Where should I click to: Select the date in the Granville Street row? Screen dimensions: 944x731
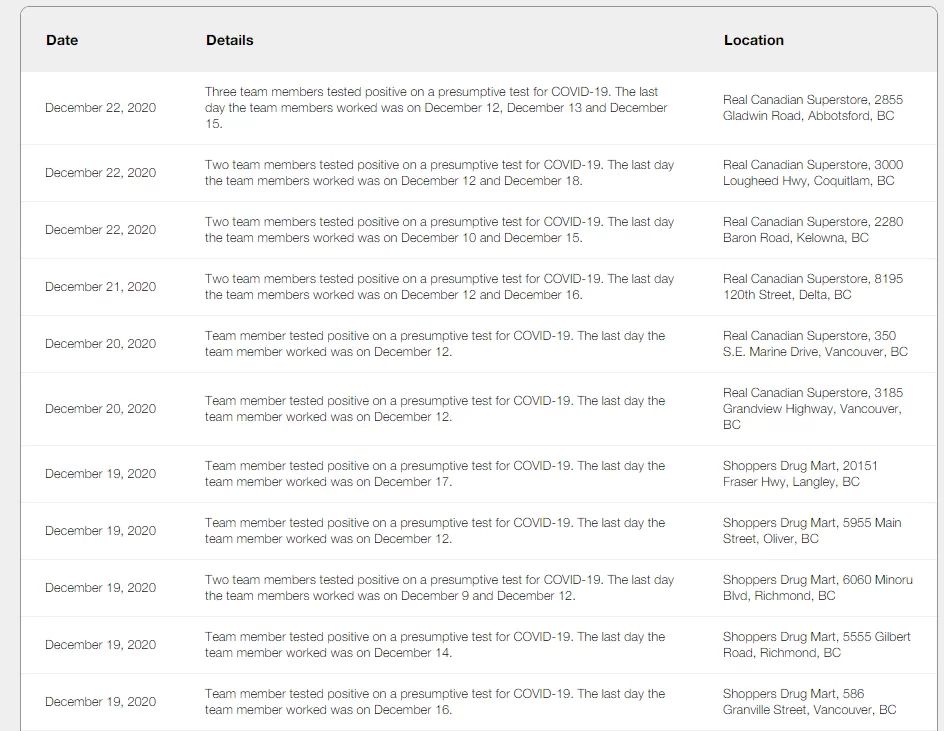click(x=101, y=701)
